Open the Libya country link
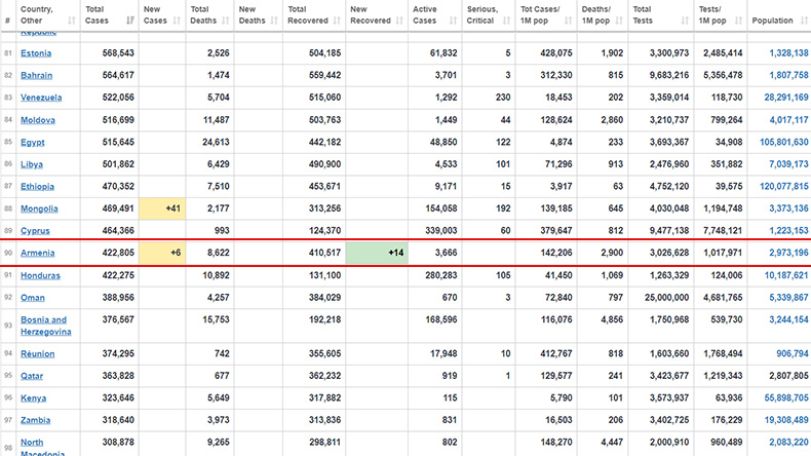 point(32,164)
